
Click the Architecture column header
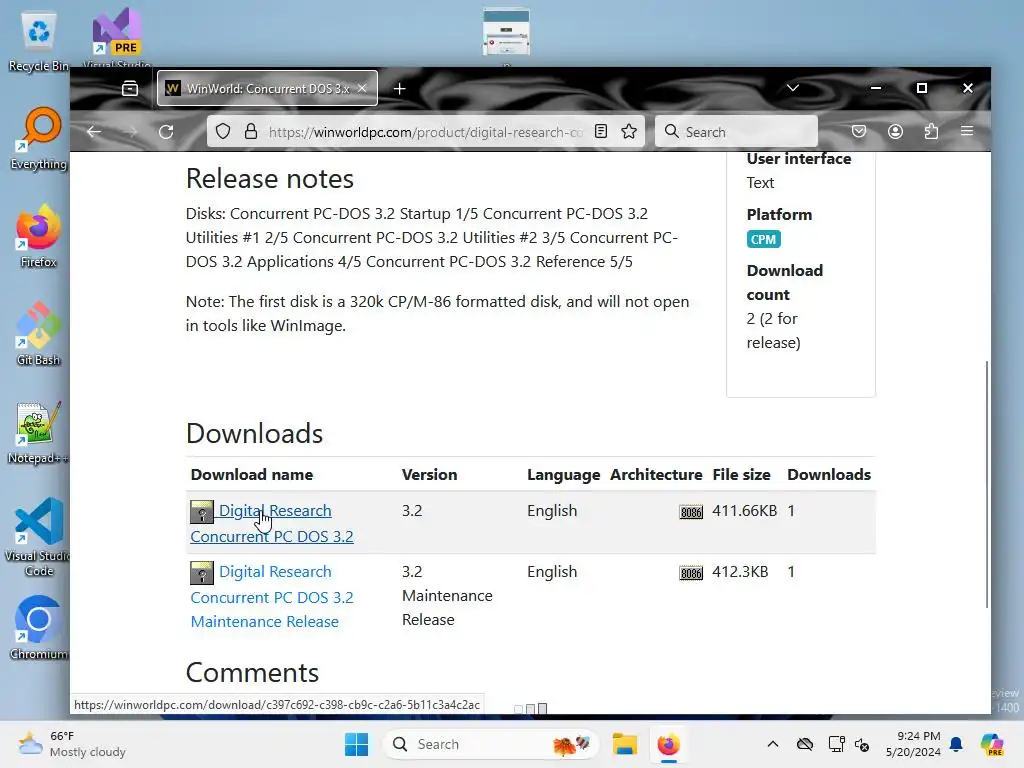point(656,475)
